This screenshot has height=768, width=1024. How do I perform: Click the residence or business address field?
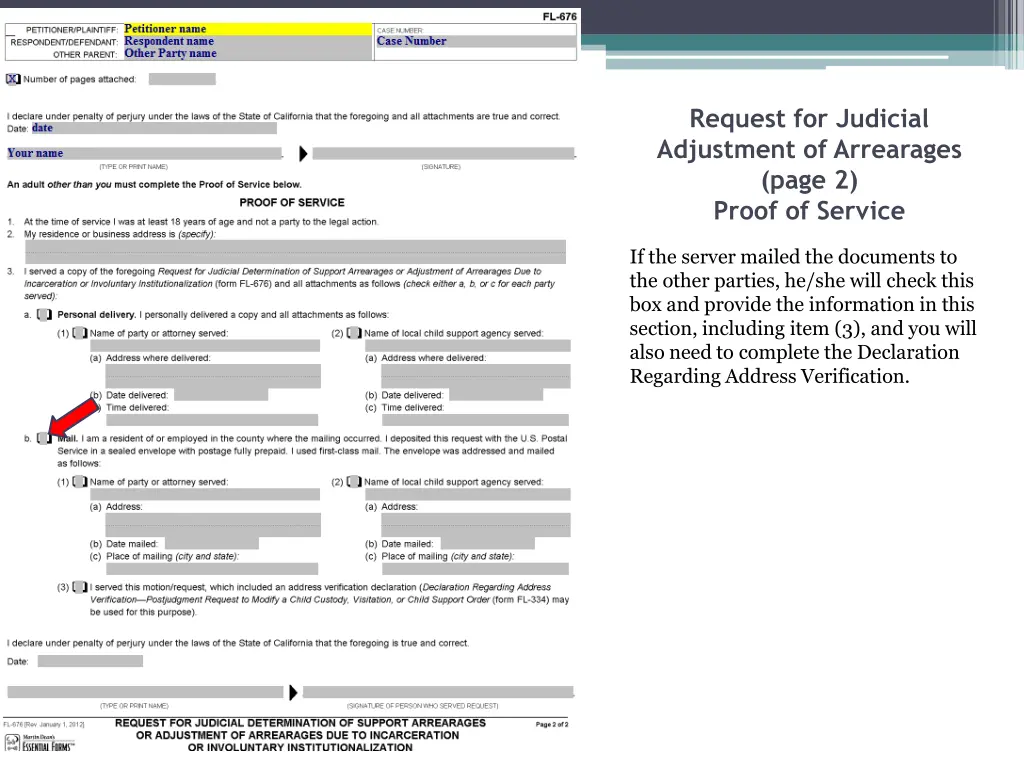pyautogui.click(x=295, y=251)
